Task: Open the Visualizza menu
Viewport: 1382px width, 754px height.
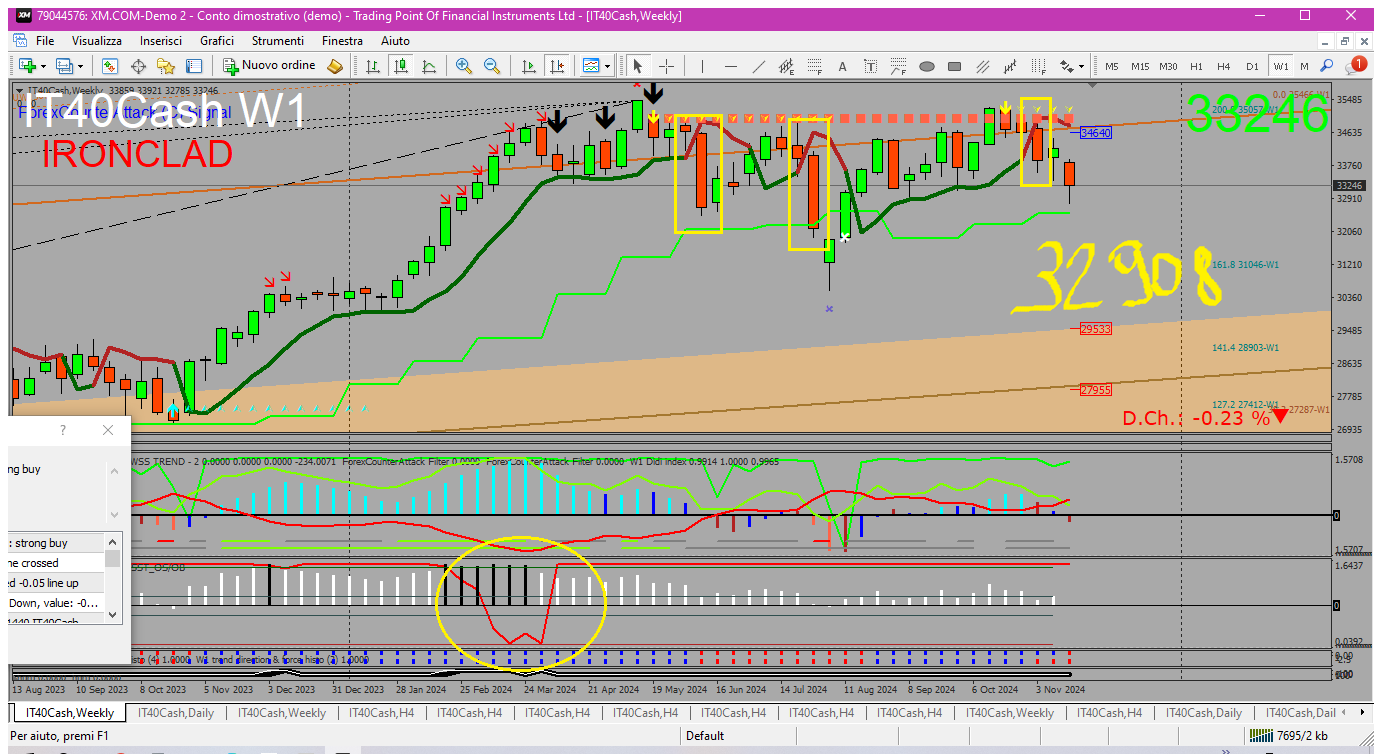Action: click(x=97, y=41)
